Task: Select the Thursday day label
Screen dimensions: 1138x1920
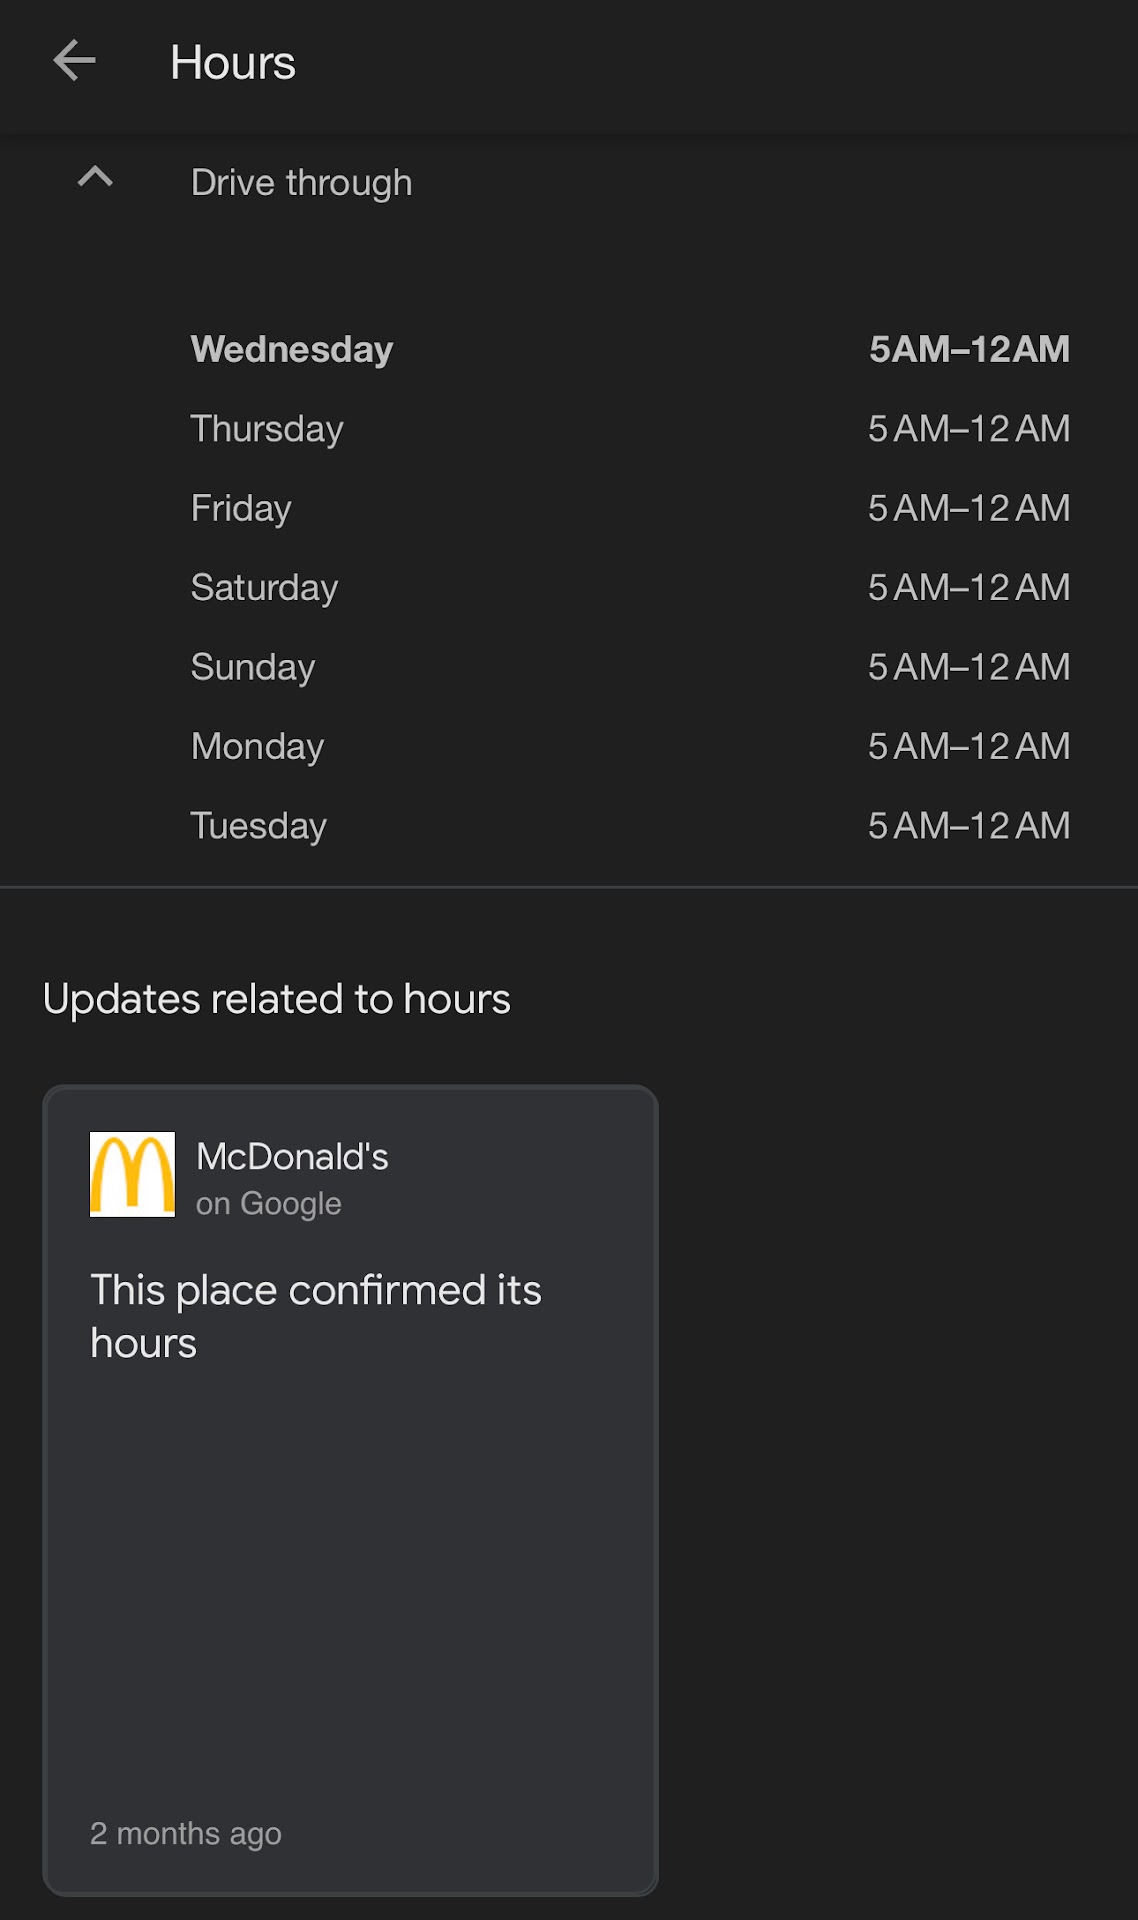Action: pyautogui.click(x=267, y=429)
